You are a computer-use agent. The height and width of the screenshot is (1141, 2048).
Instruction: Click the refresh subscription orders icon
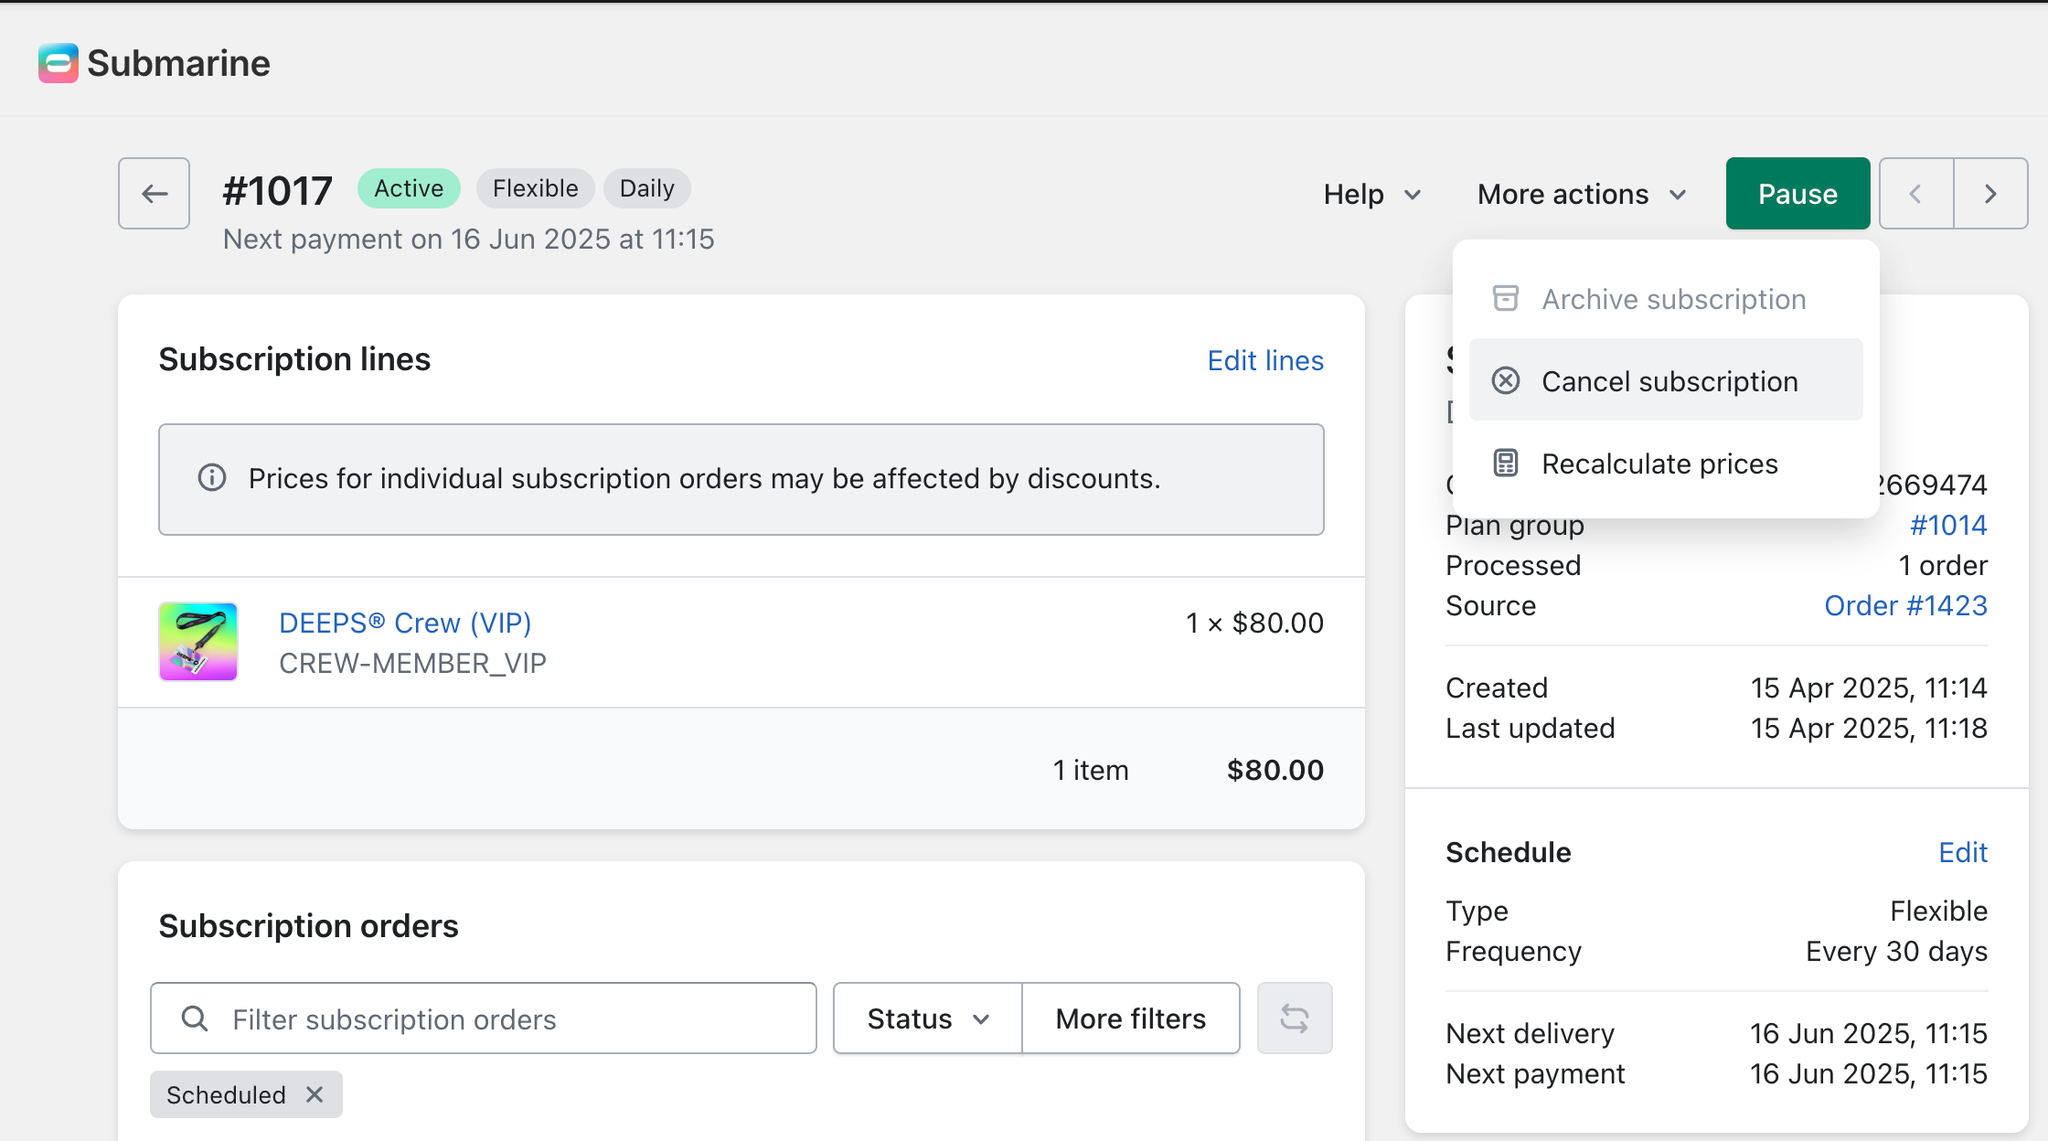tap(1294, 1018)
